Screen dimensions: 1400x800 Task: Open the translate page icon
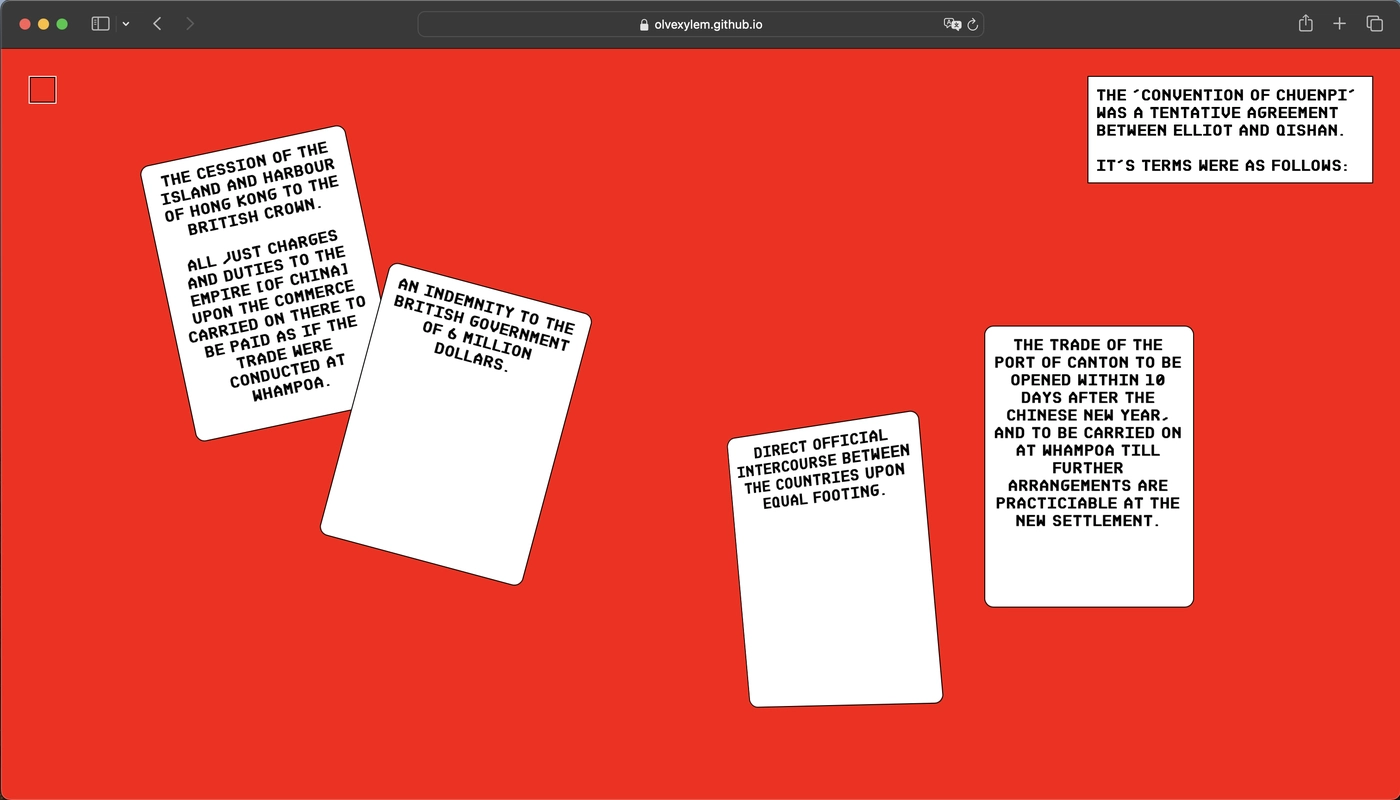pos(952,24)
